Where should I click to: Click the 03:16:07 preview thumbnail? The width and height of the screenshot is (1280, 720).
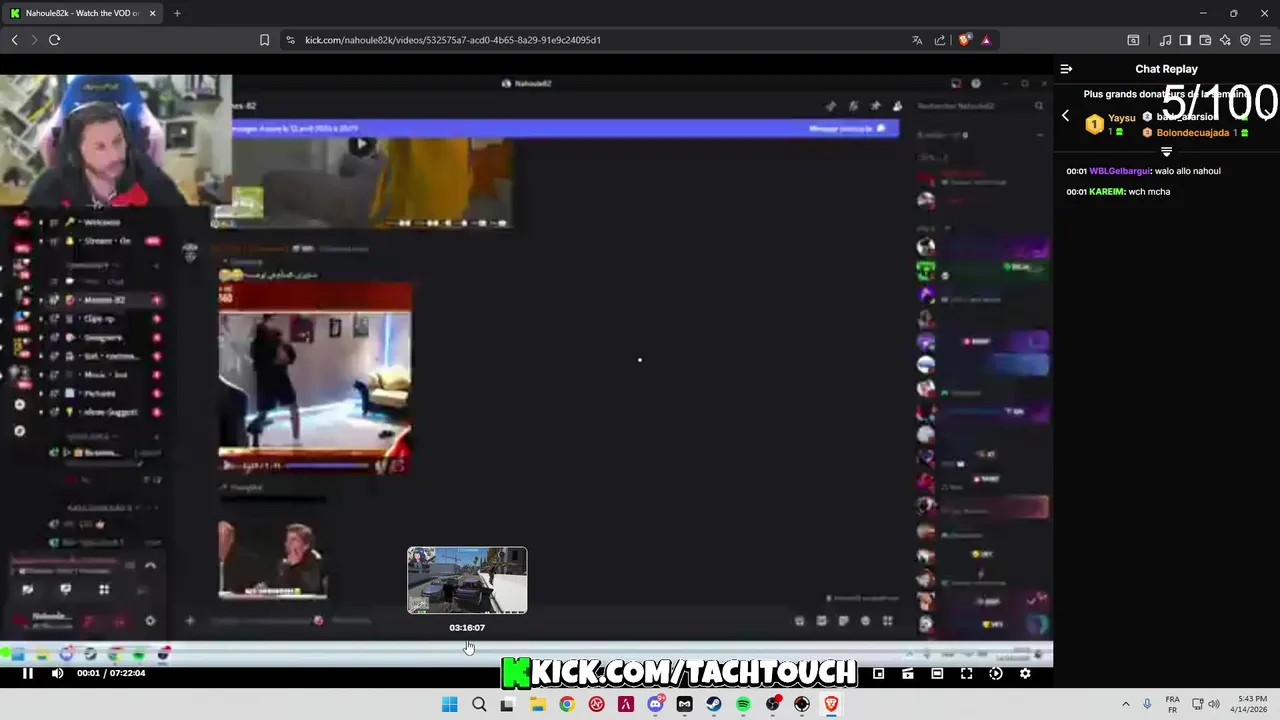(x=467, y=580)
